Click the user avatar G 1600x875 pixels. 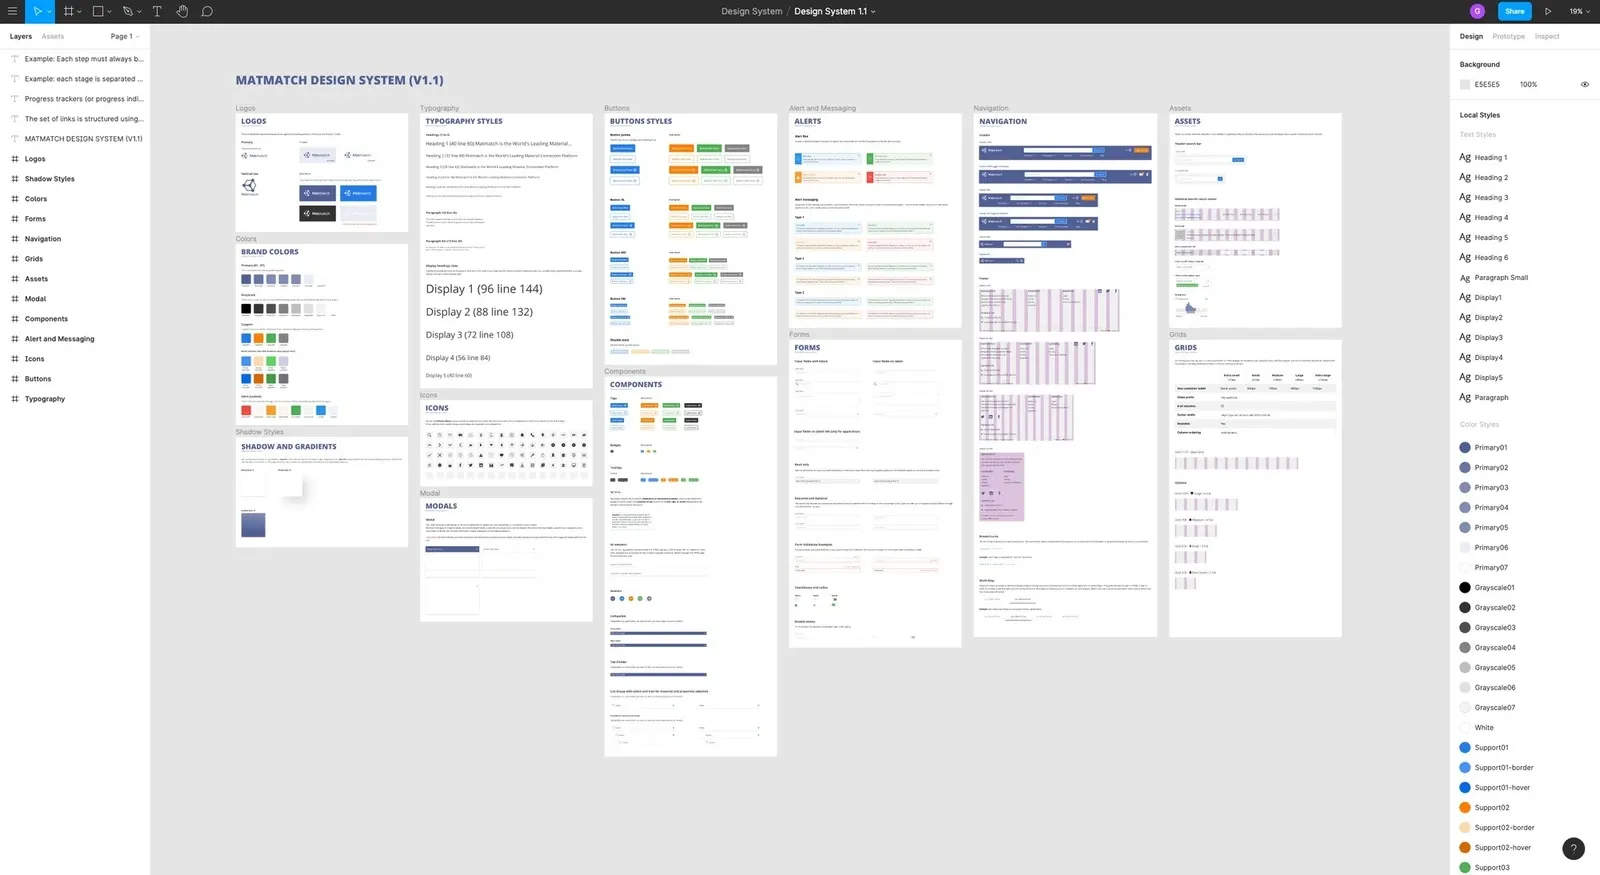tap(1477, 11)
